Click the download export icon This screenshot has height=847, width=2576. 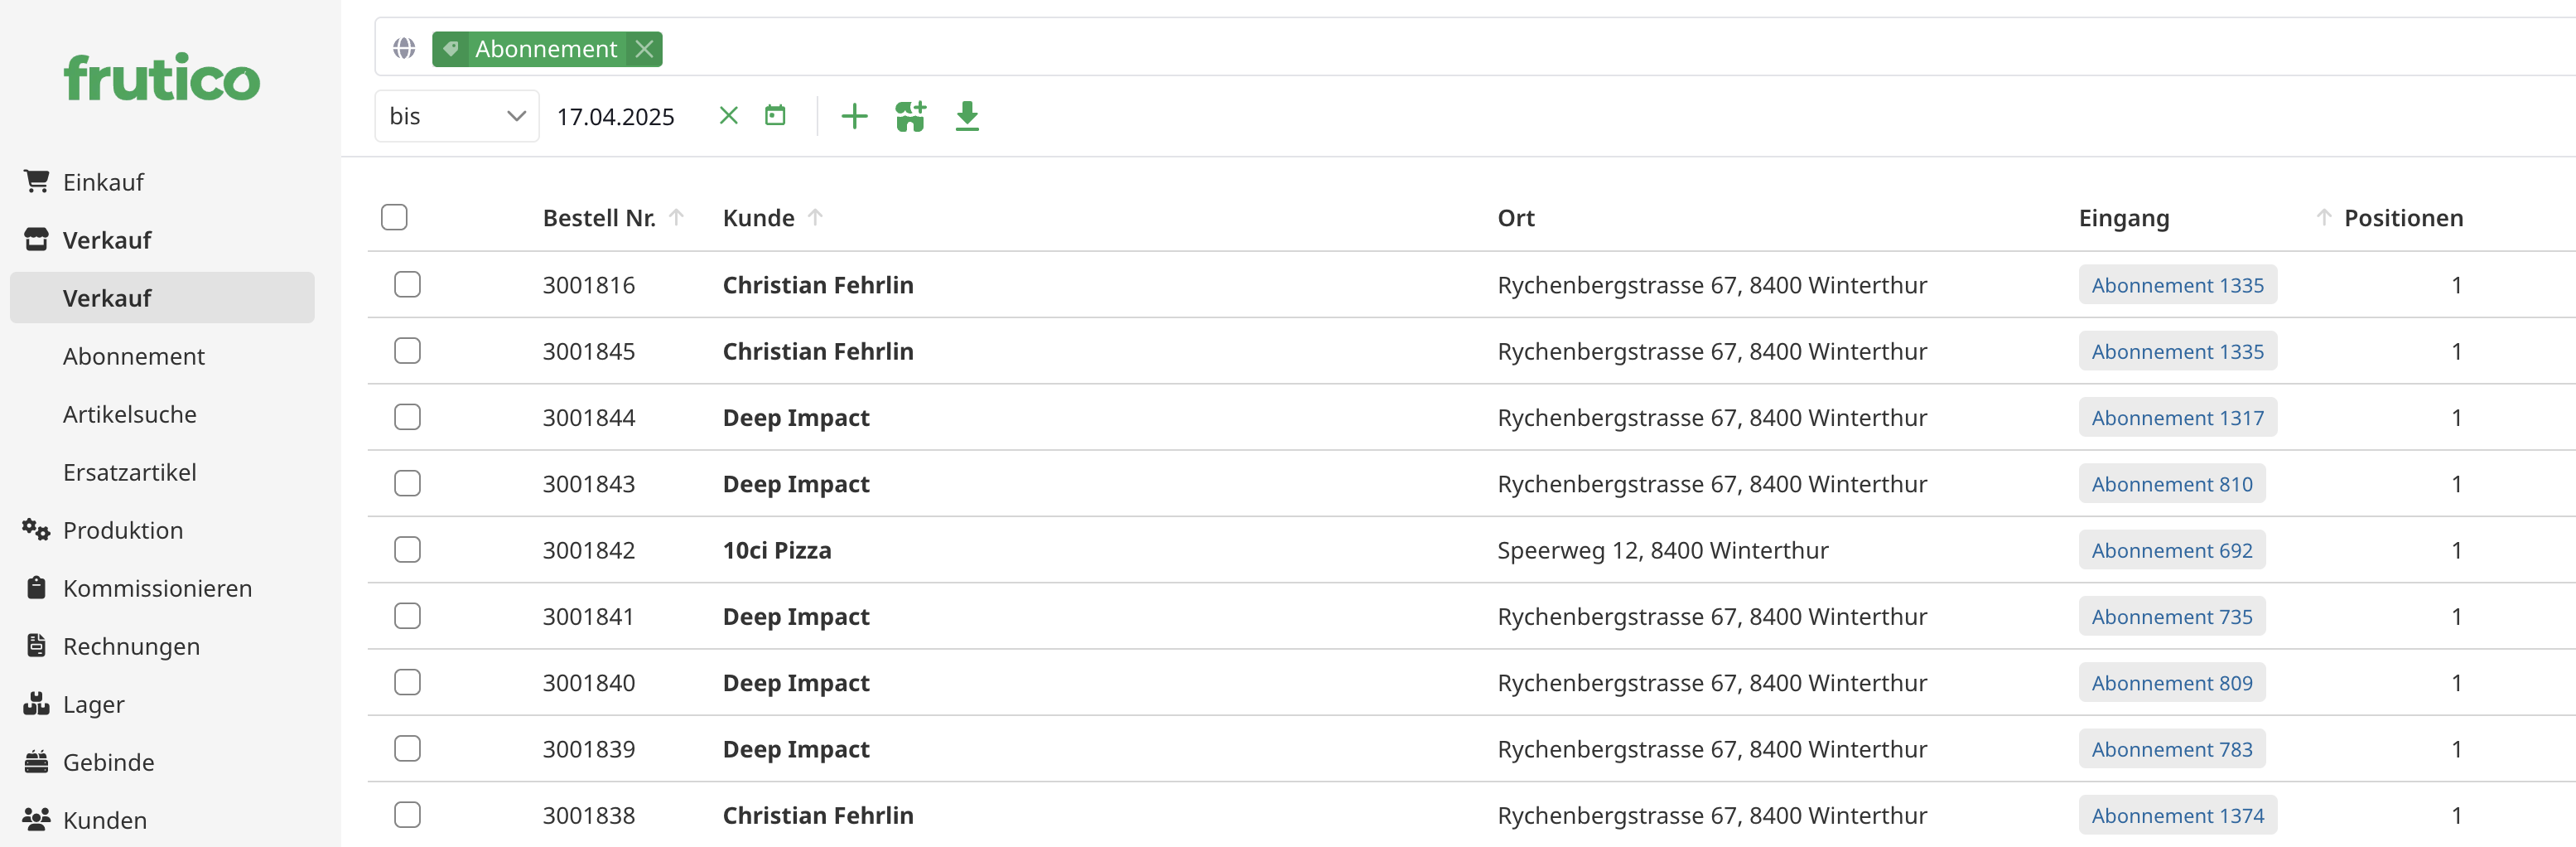click(x=967, y=115)
